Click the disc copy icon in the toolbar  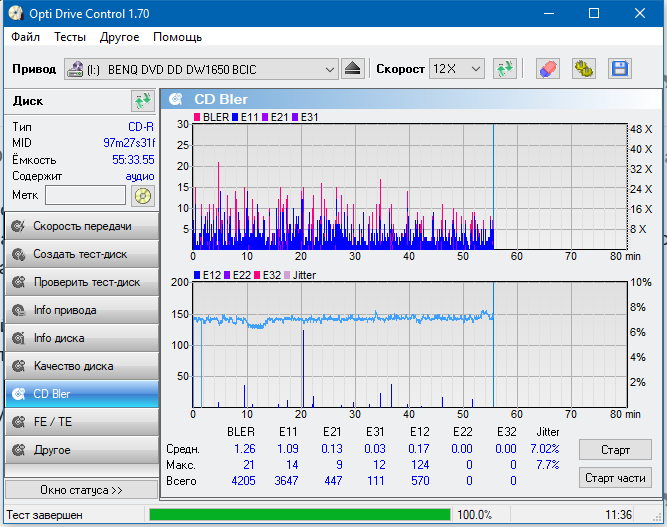[x=583, y=69]
